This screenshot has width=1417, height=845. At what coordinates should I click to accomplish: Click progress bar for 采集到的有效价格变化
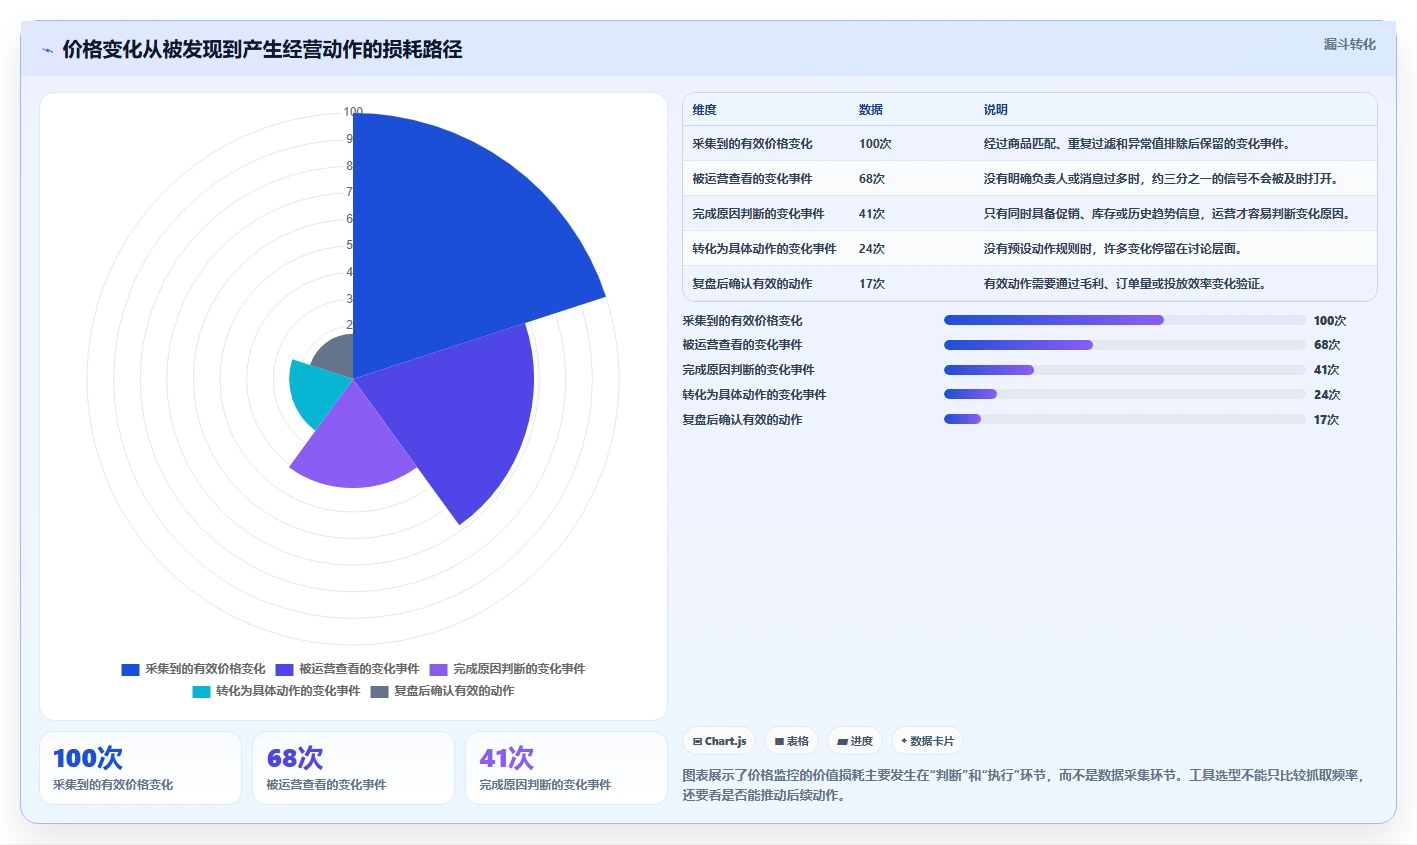click(1125, 320)
